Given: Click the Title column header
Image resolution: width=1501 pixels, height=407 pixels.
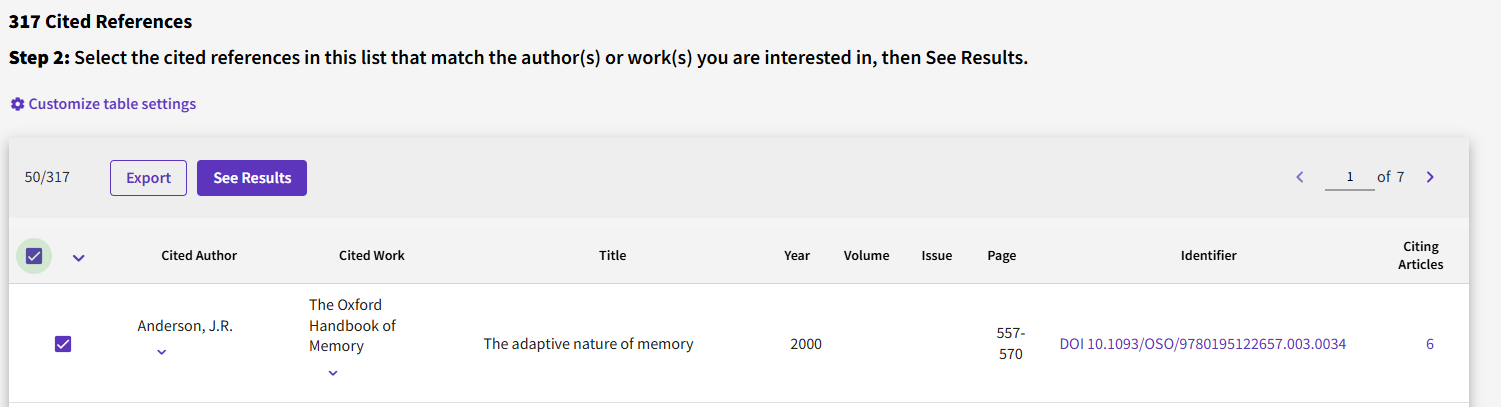Looking at the screenshot, I should (613, 255).
